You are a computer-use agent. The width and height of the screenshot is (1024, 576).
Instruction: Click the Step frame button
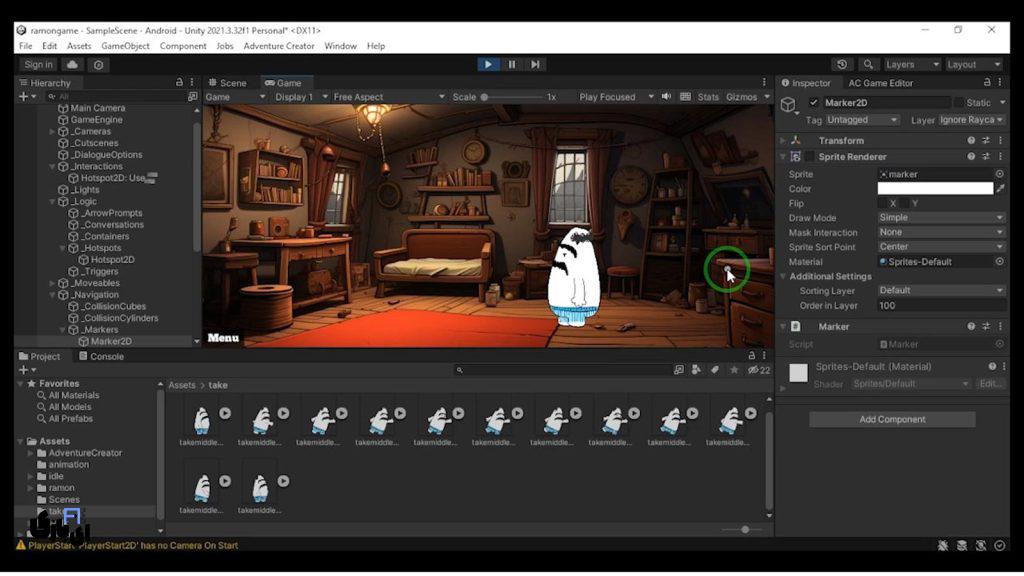[536, 65]
